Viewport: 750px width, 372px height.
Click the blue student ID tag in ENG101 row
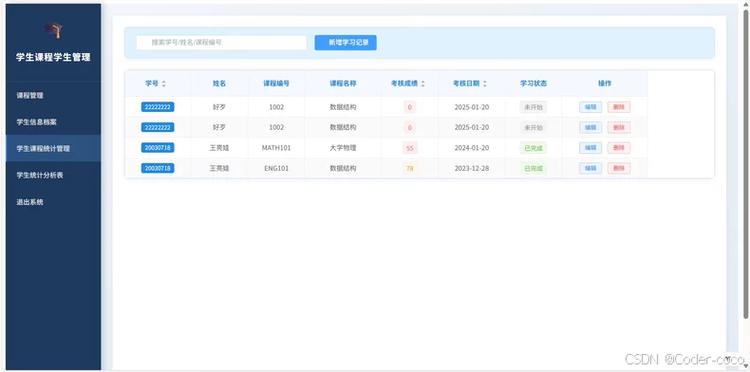[157, 168]
